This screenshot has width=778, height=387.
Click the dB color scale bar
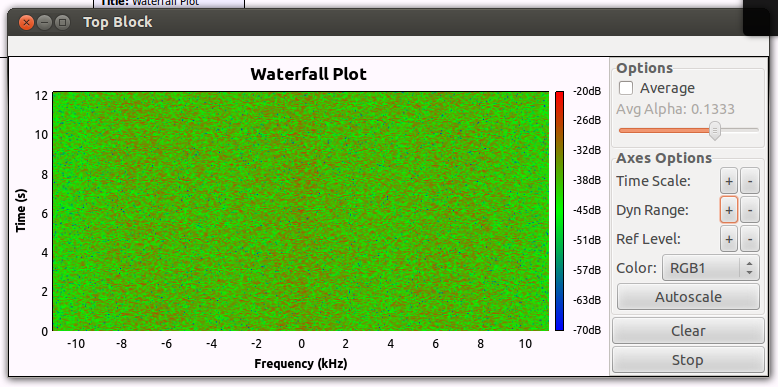559,211
